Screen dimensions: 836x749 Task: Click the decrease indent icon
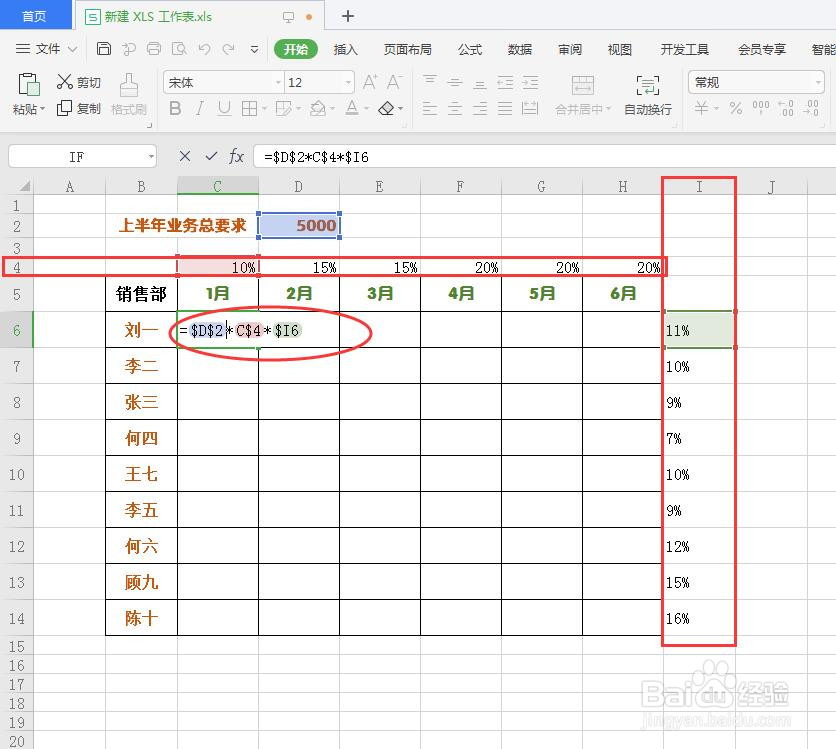pos(505,82)
